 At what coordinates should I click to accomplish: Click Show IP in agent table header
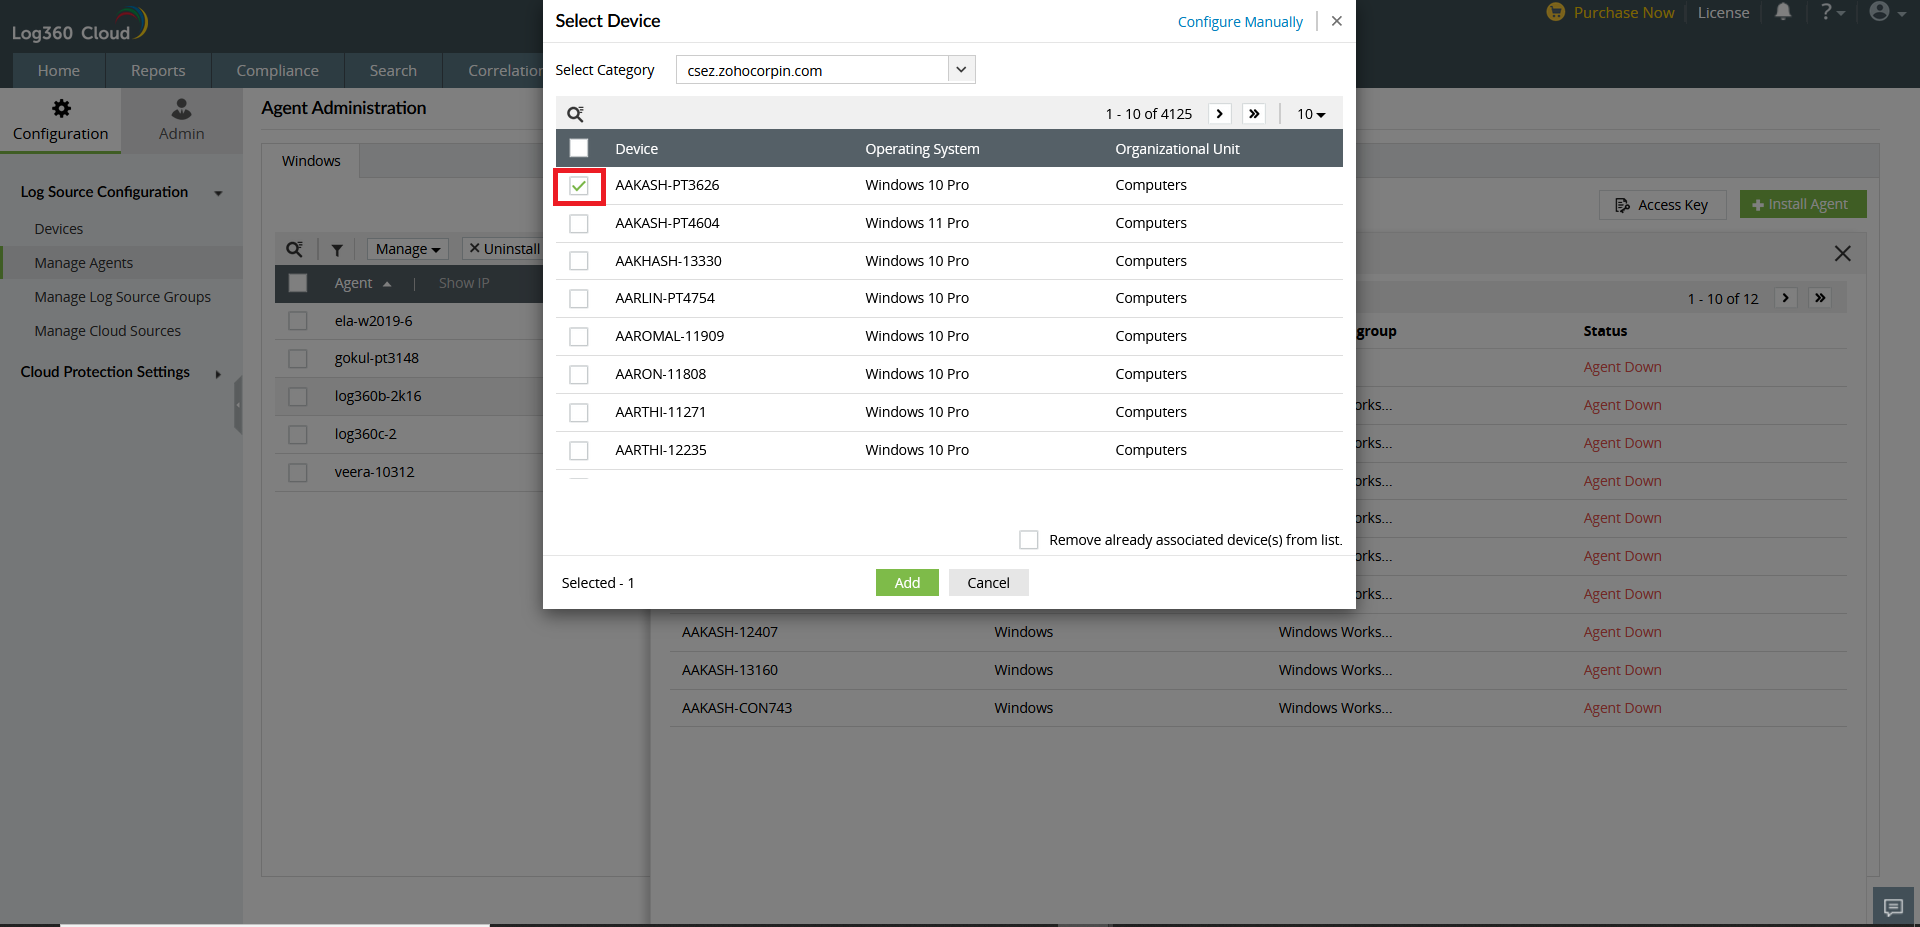(464, 284)
